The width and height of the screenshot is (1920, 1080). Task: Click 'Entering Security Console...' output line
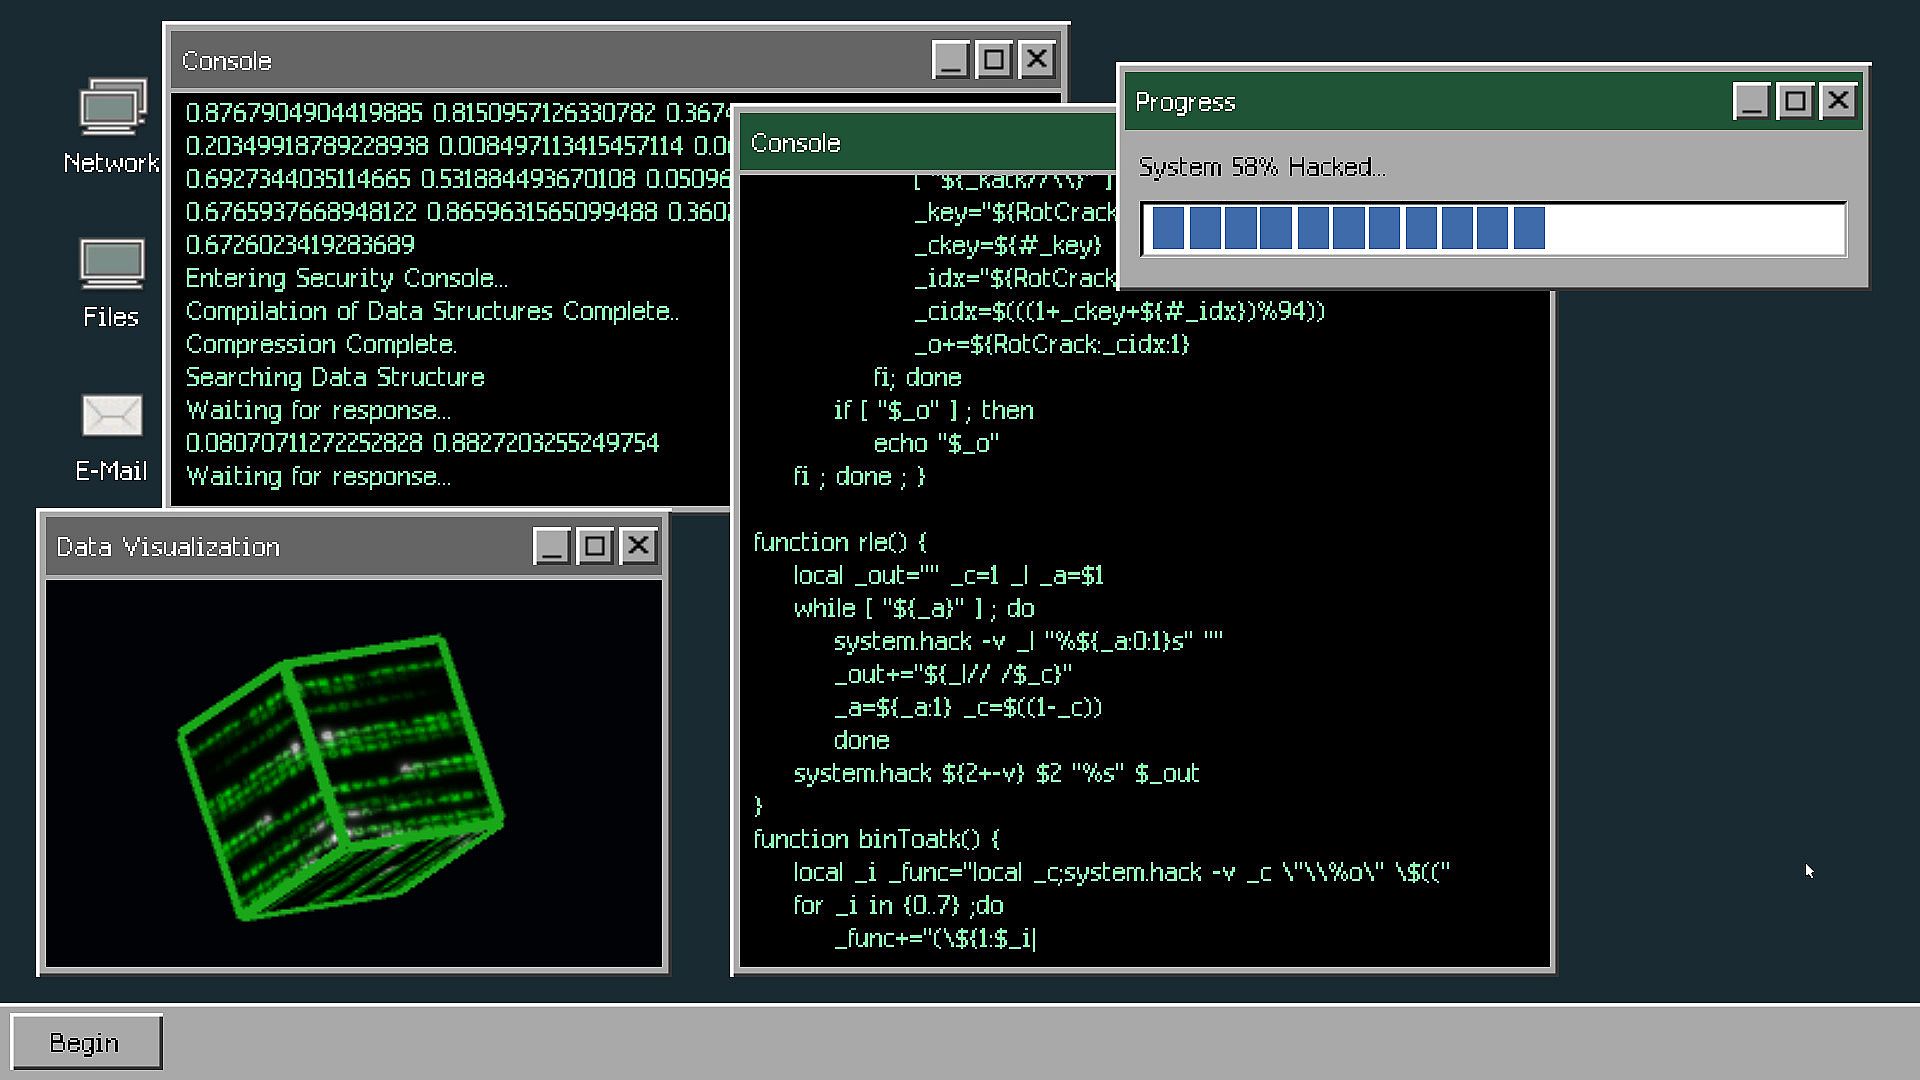(x=346, y=279)
